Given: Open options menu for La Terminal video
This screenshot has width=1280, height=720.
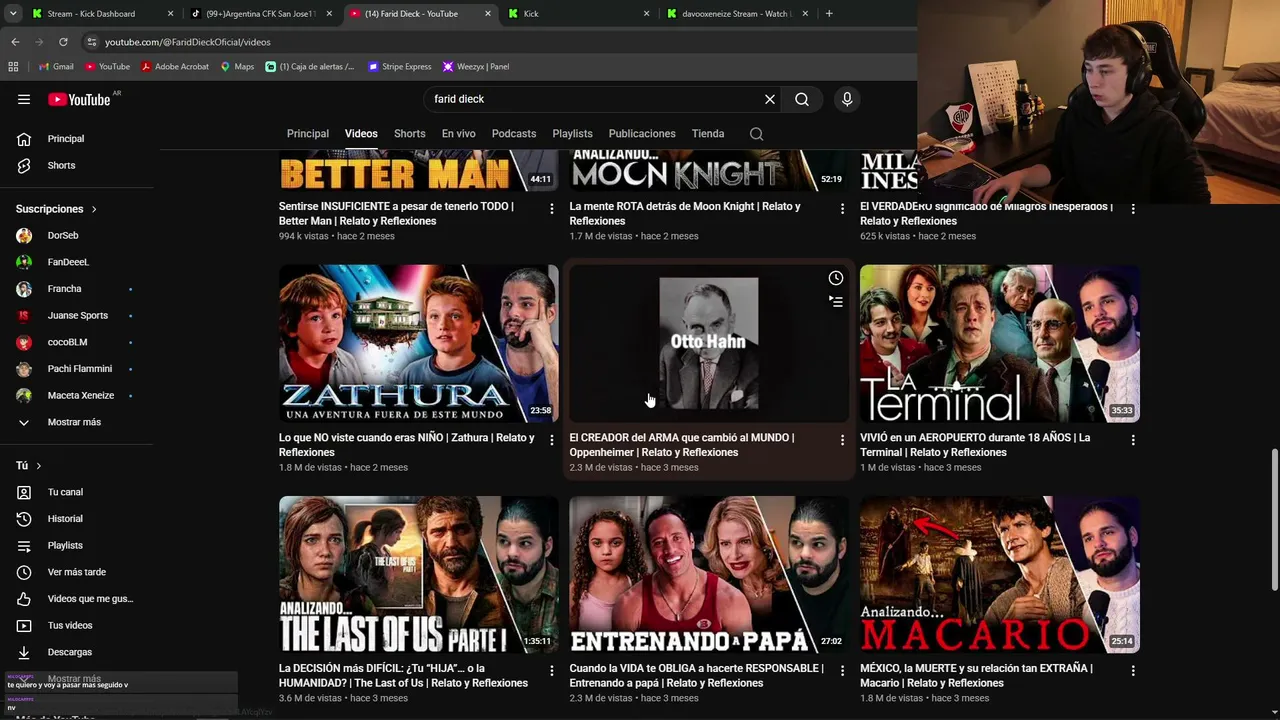Looking at the screenshot, I should [1133, 439].
